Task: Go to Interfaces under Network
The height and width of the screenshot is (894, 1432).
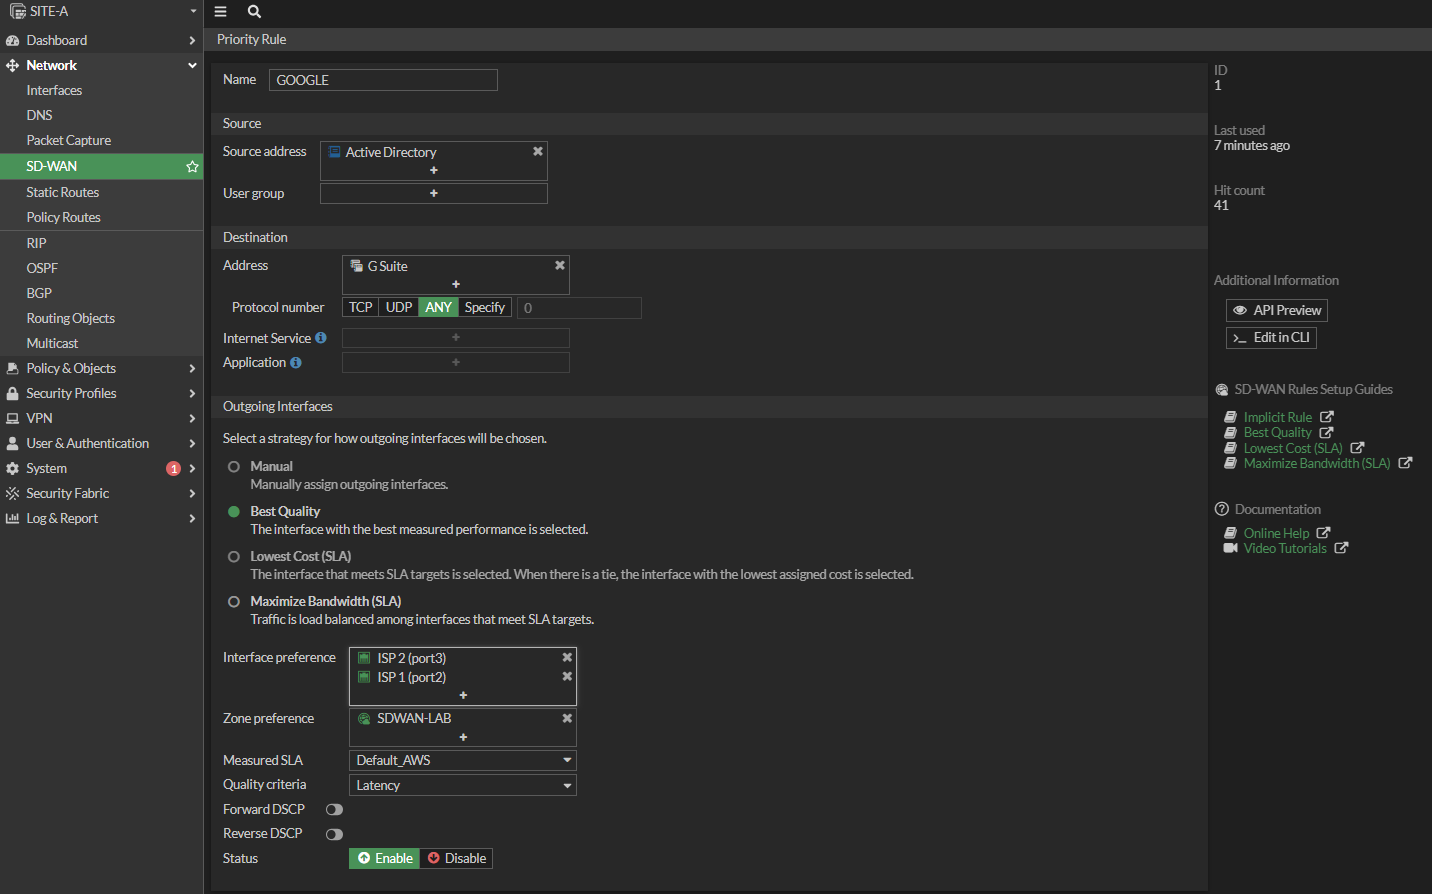Action: coord(54,90)
